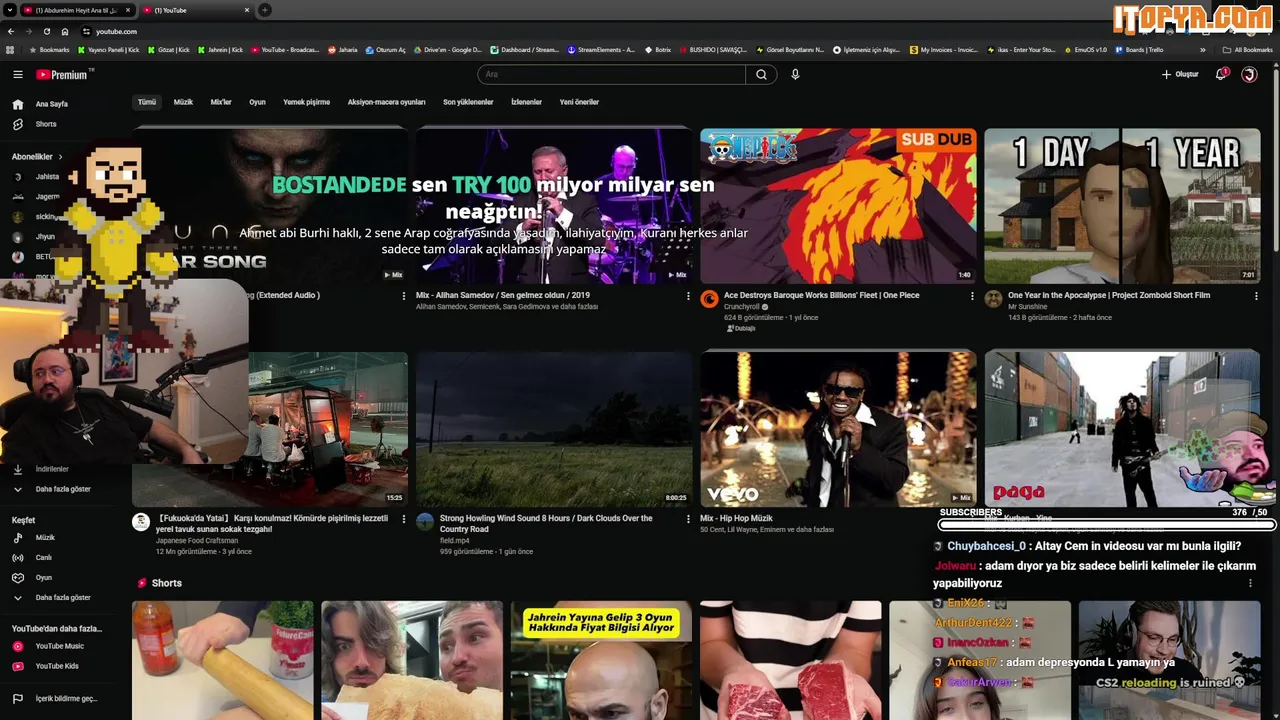
Task: Open the Botrix bookmark
Action: (x=656, y=49)
